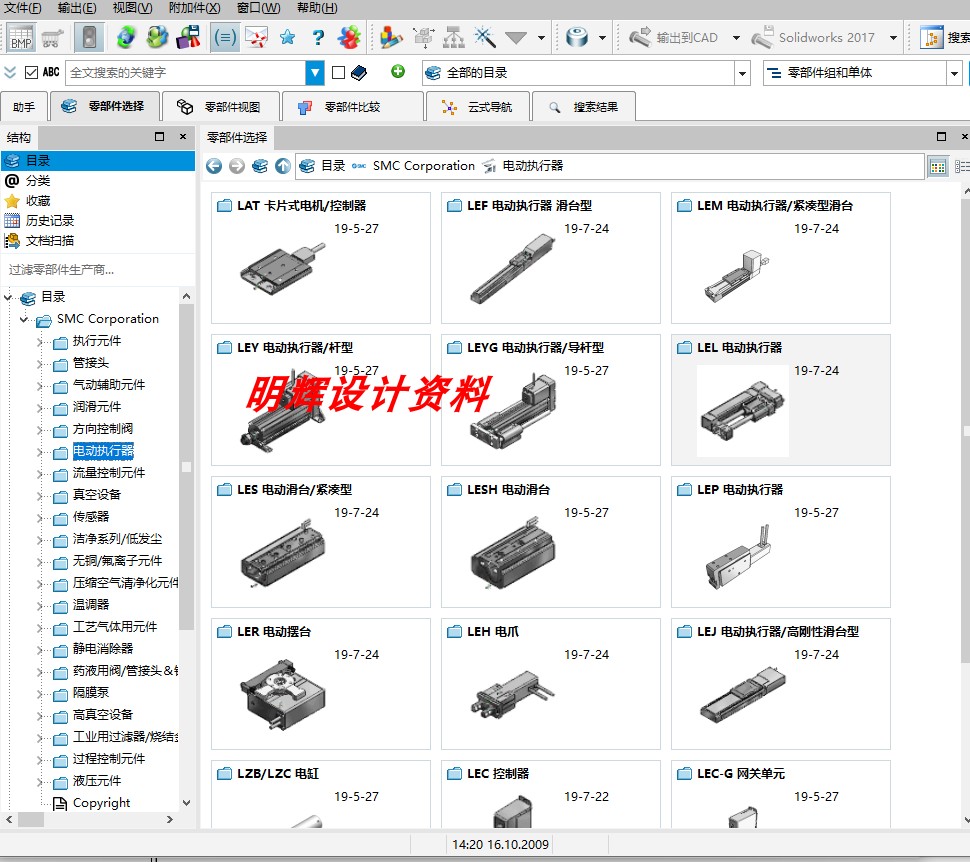Click the 输出到CAD button
Screen dimensions: 970x862
point(674,38)
